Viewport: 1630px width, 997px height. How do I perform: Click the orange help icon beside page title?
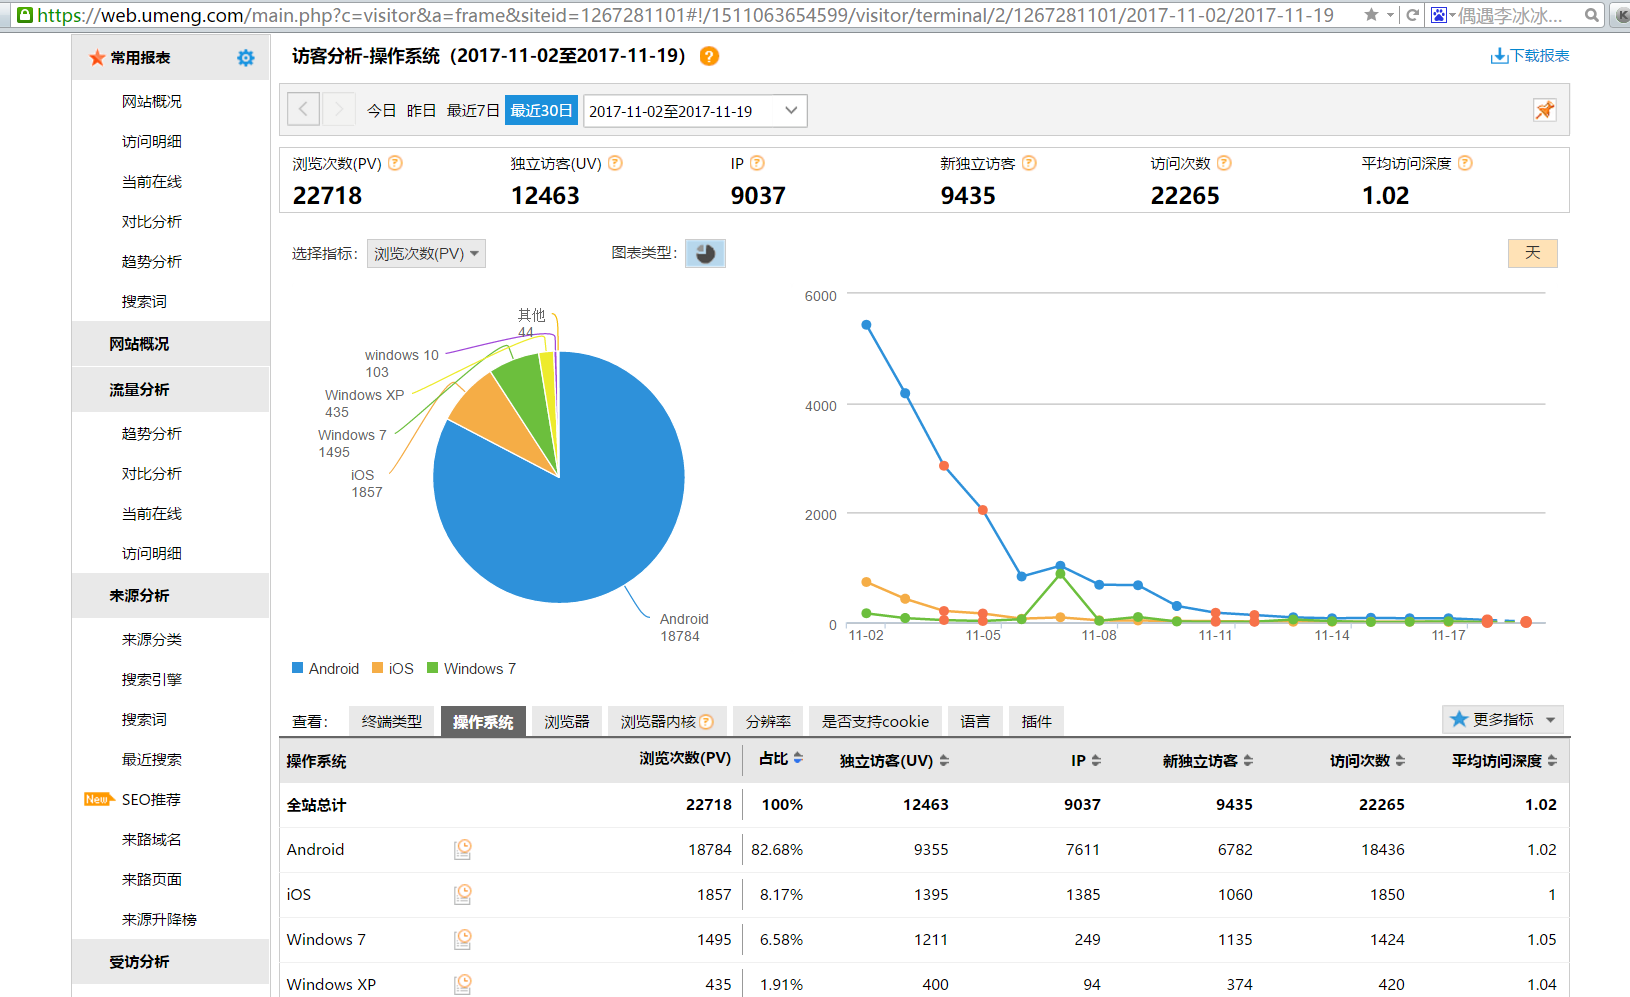click(x=709, y=56)
